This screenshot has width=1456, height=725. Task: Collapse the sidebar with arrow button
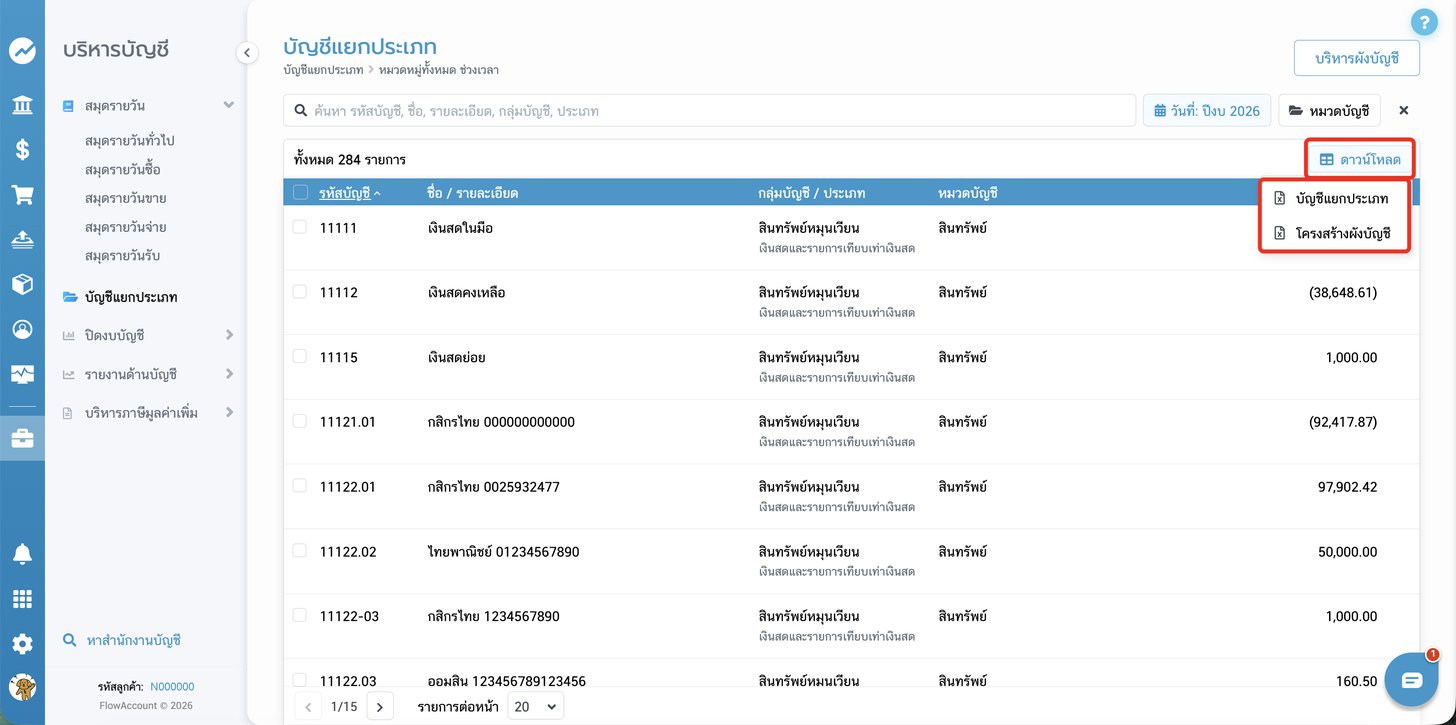[x=247, y=53]
